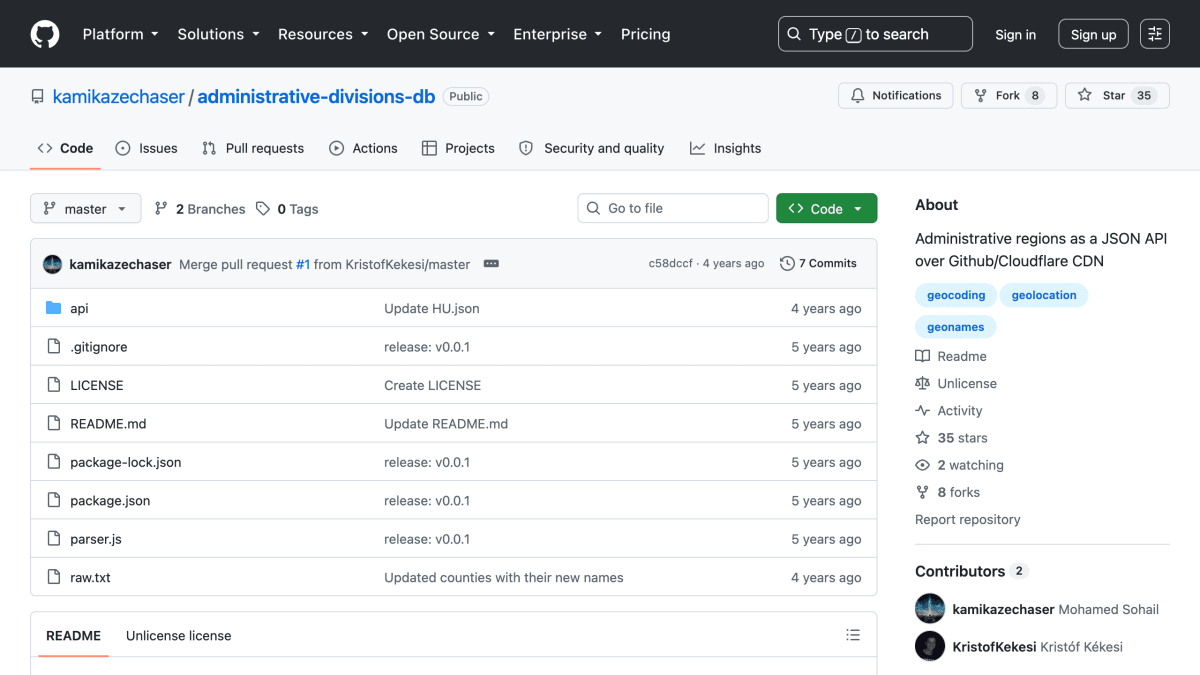This screenshot has width=1200, height=675.
Task: Expand the Solutions menu
Action: (218, 34)
